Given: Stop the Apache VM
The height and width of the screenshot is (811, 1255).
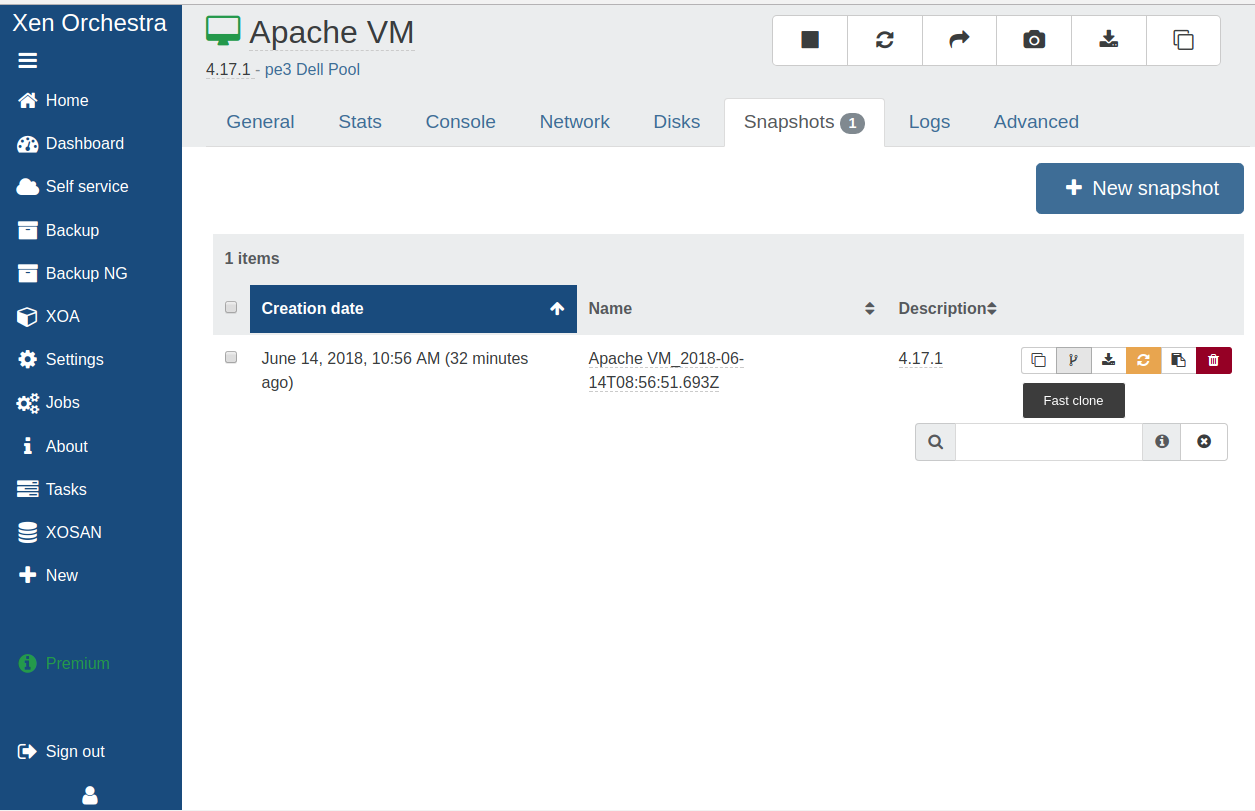Looking at the screenshot, I should click(810, 40).
